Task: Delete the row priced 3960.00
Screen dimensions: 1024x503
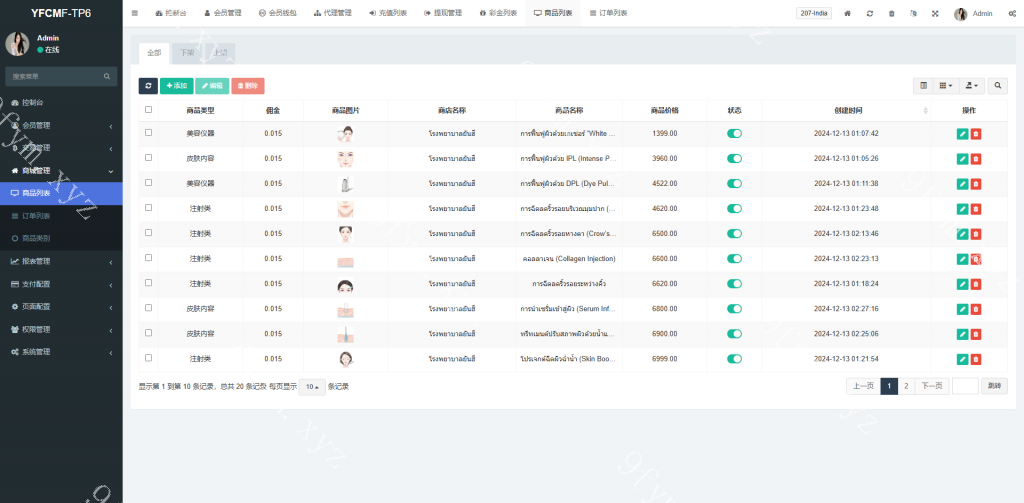Action: 976,159
